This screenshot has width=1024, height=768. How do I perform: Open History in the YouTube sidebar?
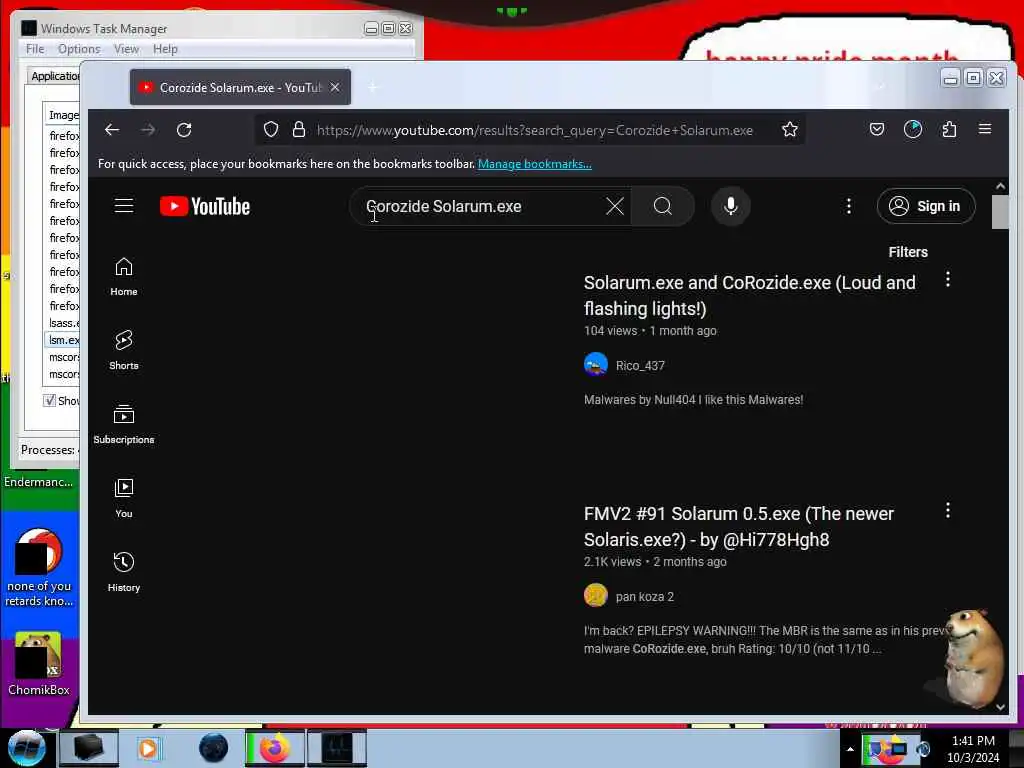pyautogui.click(x=124, y=572)
